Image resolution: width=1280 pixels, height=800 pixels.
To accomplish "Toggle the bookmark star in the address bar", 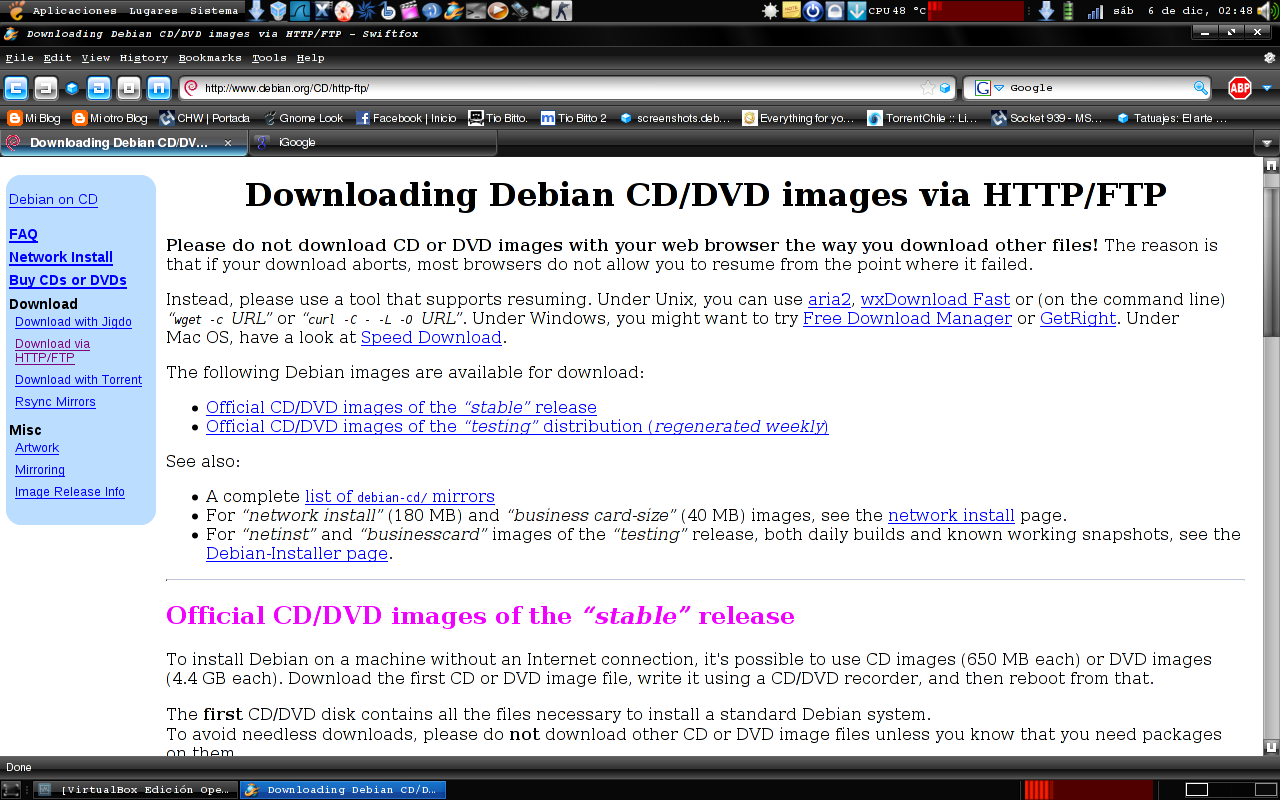I will tap(928, 87).
